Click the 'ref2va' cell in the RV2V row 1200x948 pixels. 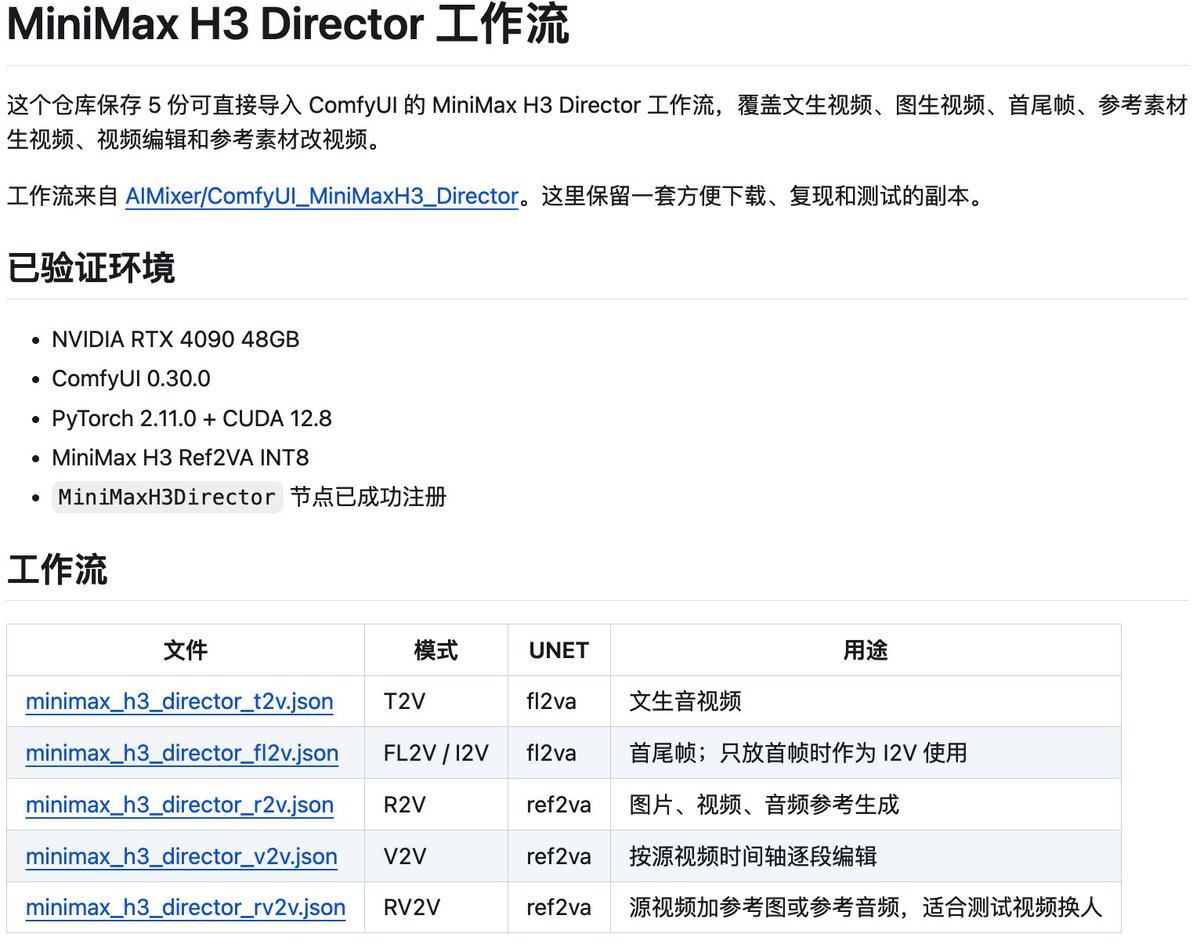[x=559, y=908]
